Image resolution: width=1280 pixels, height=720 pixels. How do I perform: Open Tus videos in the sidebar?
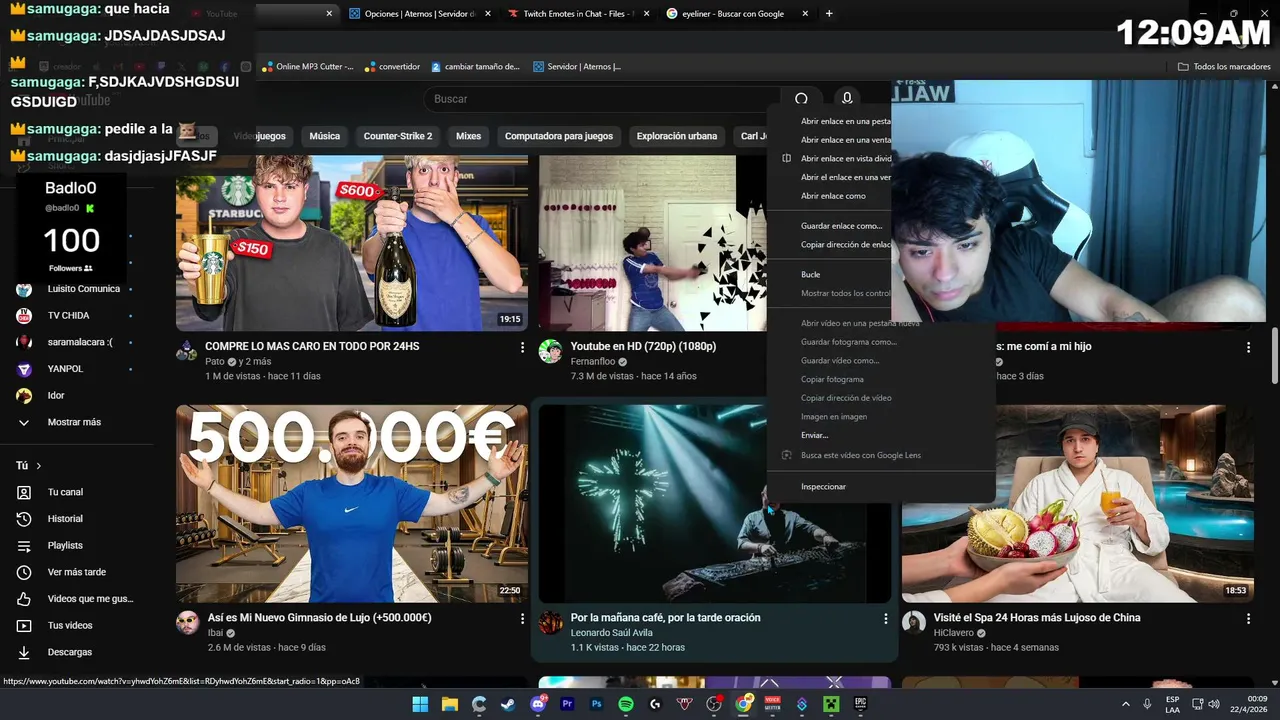click(x=70, y=626)
